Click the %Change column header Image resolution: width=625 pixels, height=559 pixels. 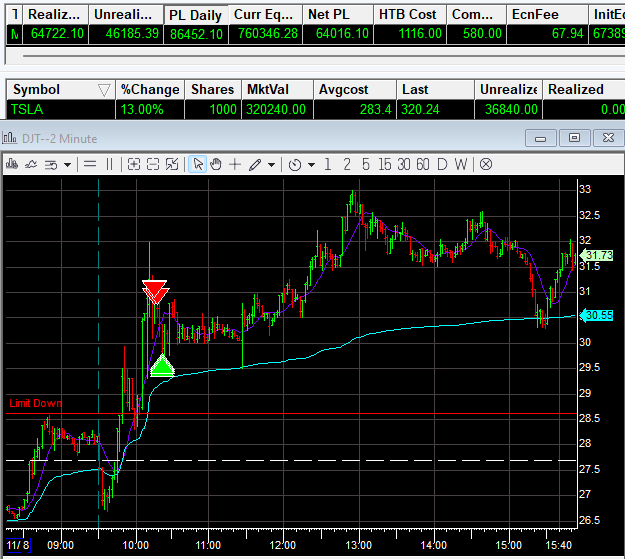pyautogui.click(x=150, y=89)
